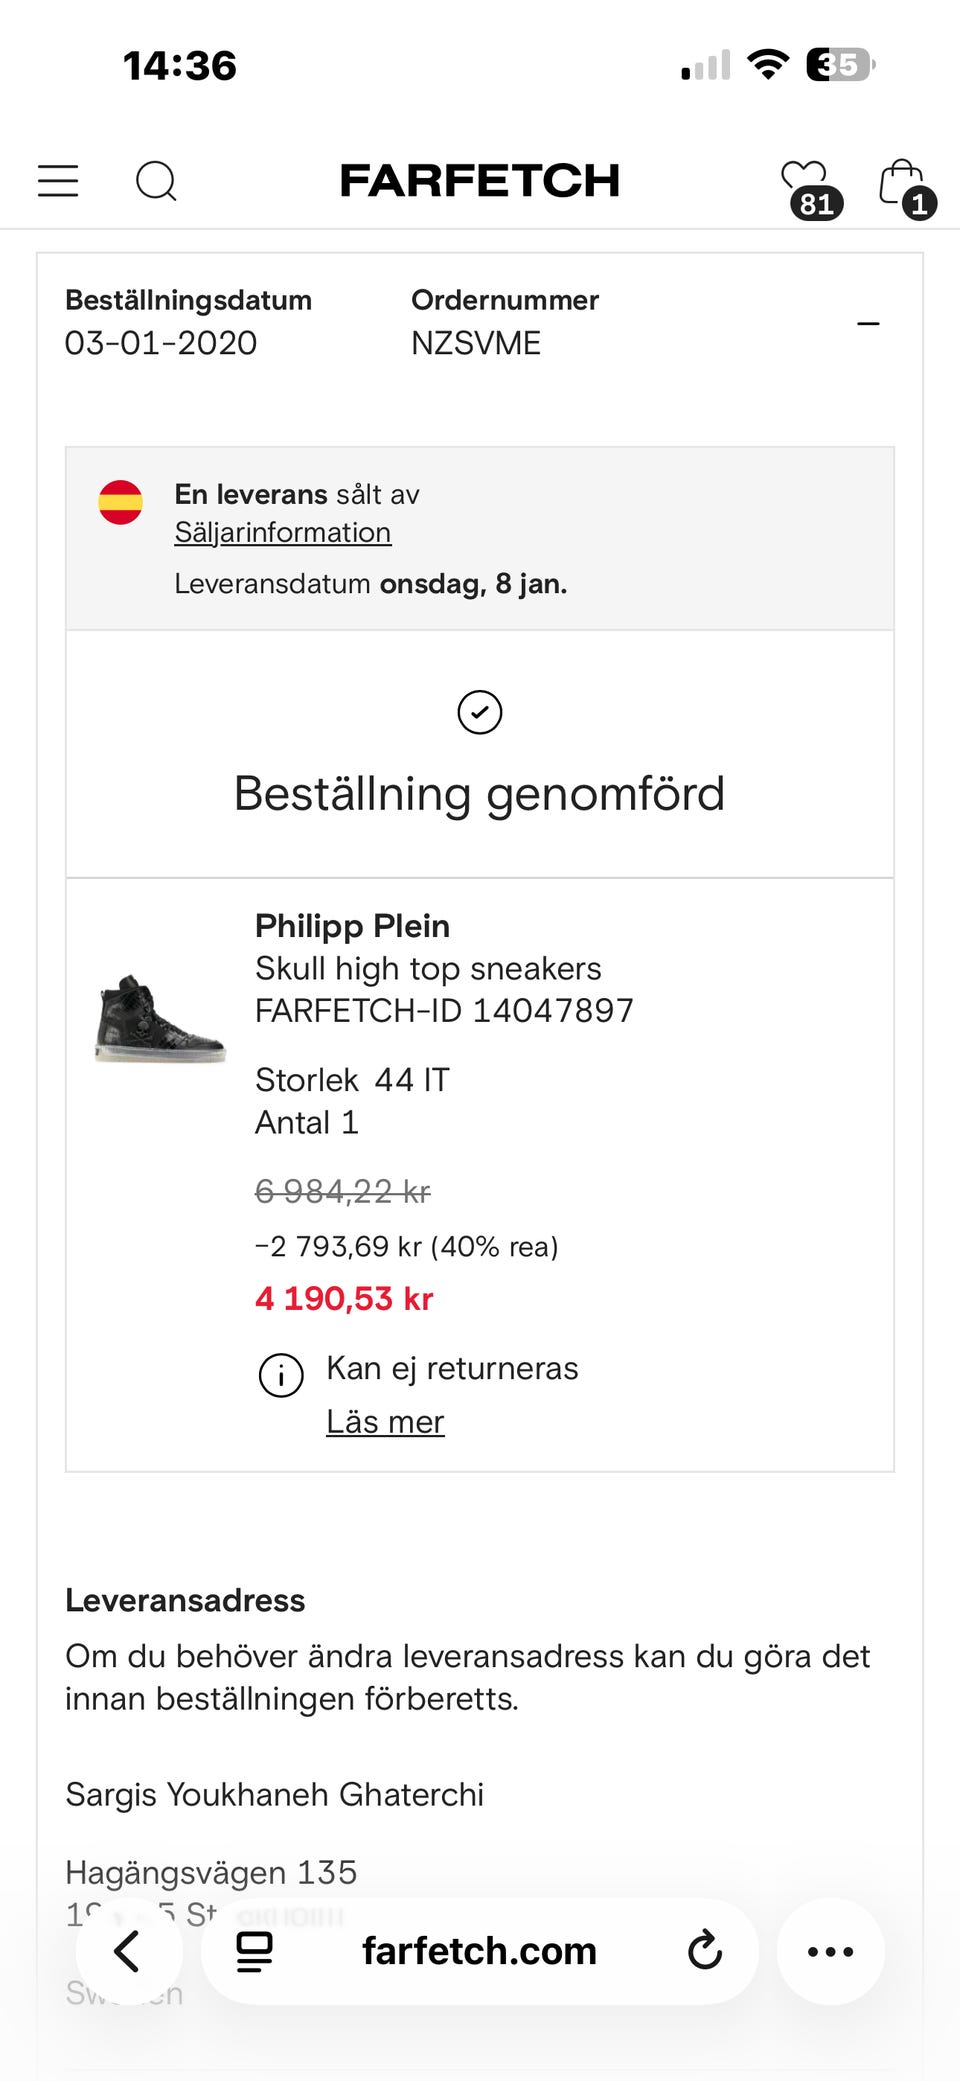
Task: Tap the Skull high top sneakers thumbnail
Action: pos(160,1019)
